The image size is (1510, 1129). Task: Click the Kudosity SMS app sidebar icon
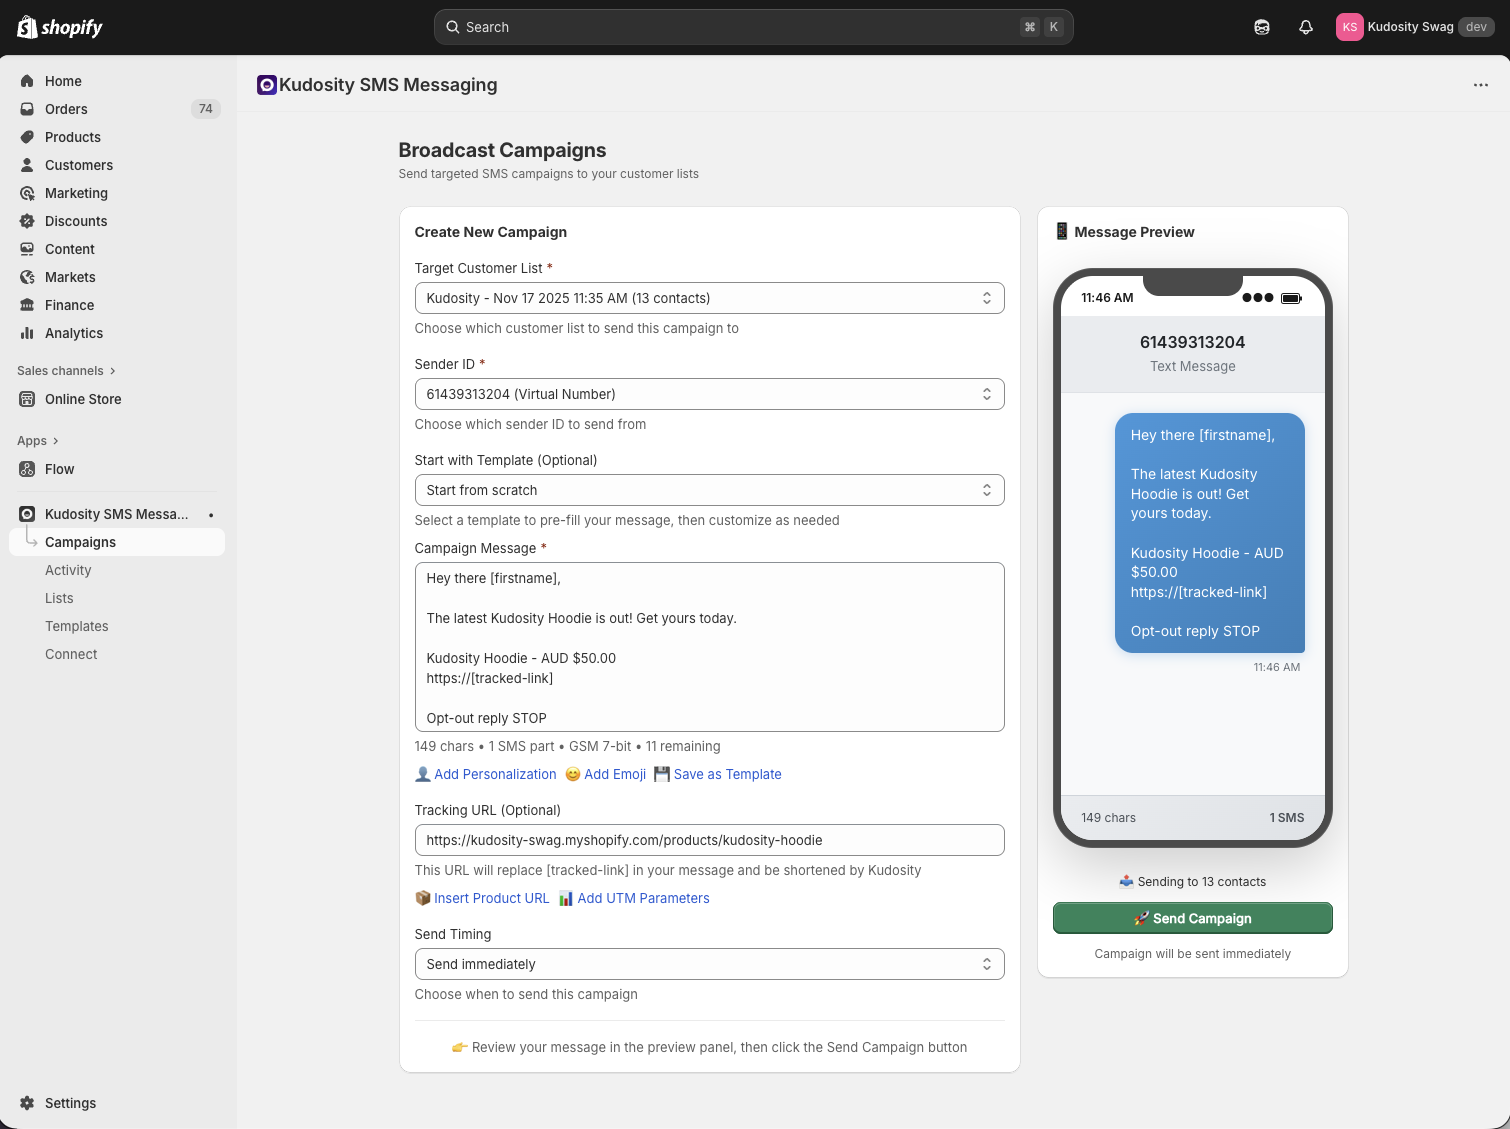(x=27, y=514)
